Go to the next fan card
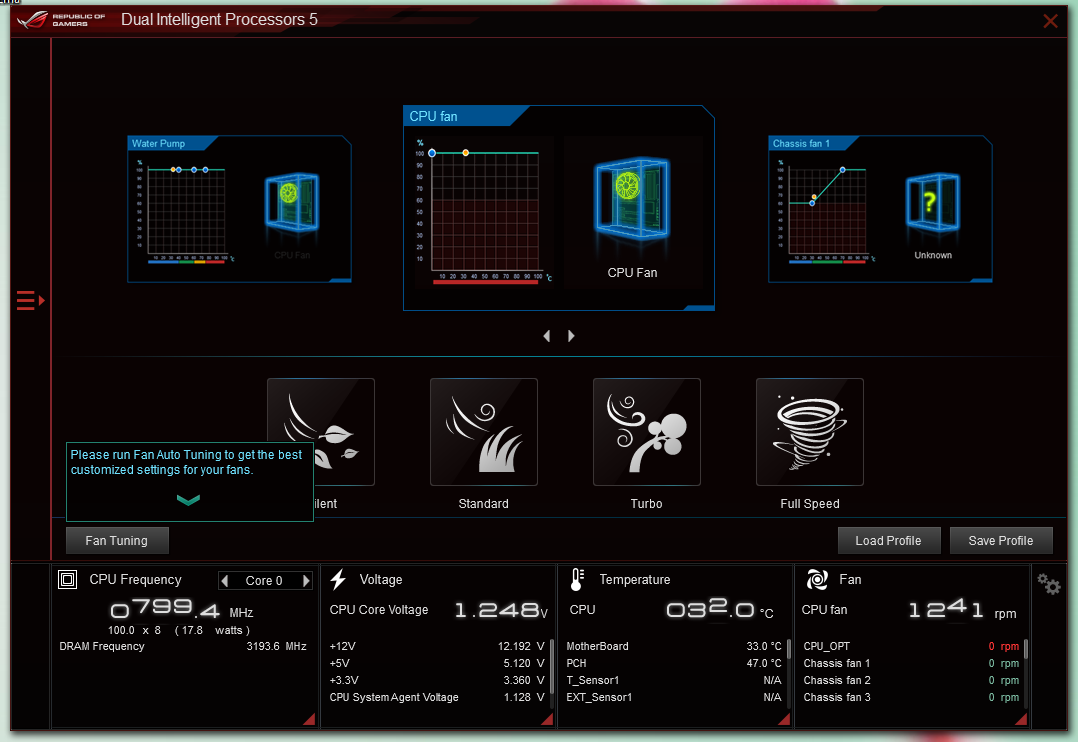 pyautogui.click(x=571, y=336)
